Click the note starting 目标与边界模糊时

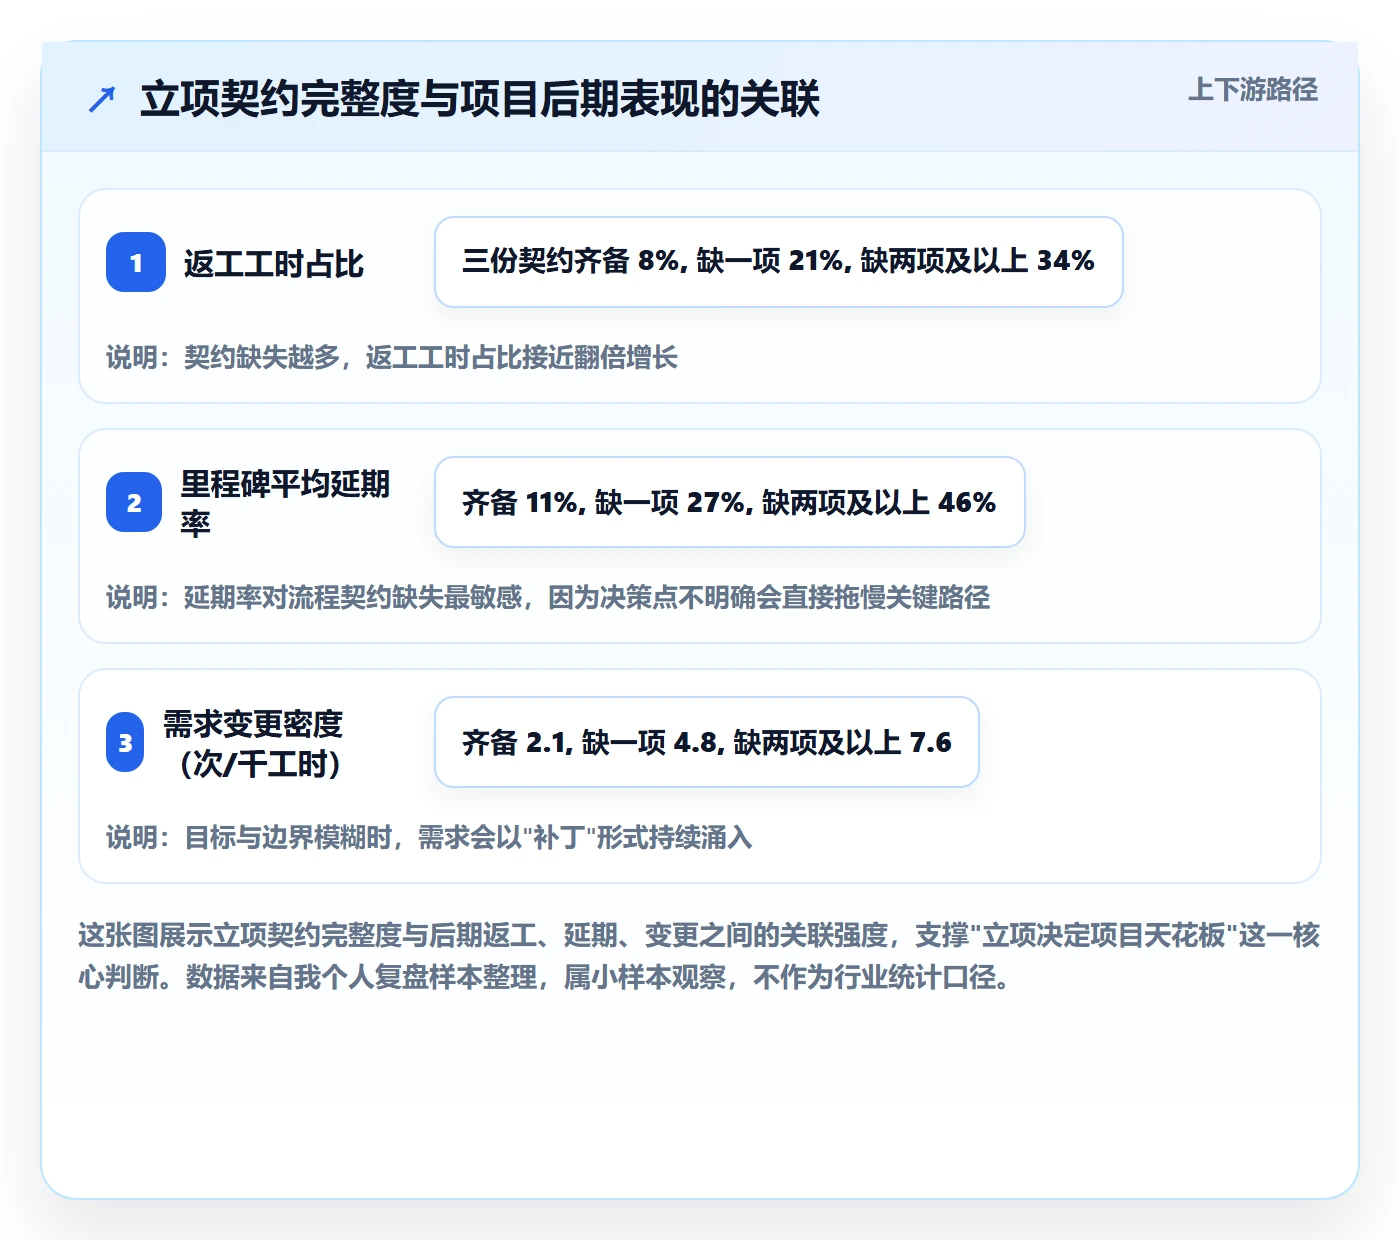click(x=429, y=837)
